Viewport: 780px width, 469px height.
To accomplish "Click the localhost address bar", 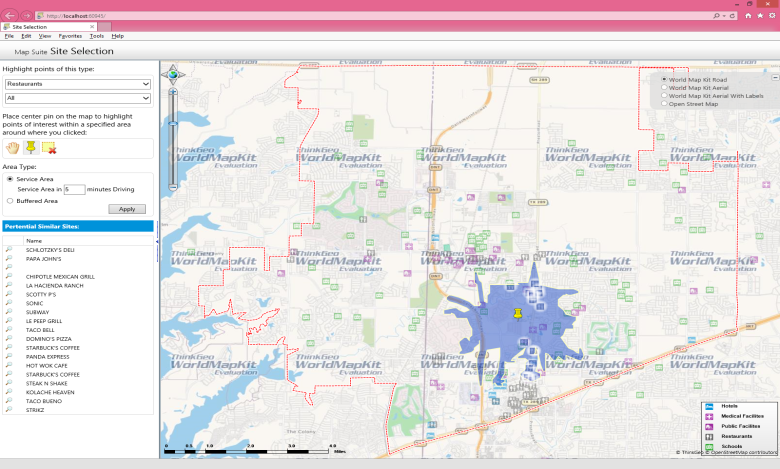I will coord(373,16).
